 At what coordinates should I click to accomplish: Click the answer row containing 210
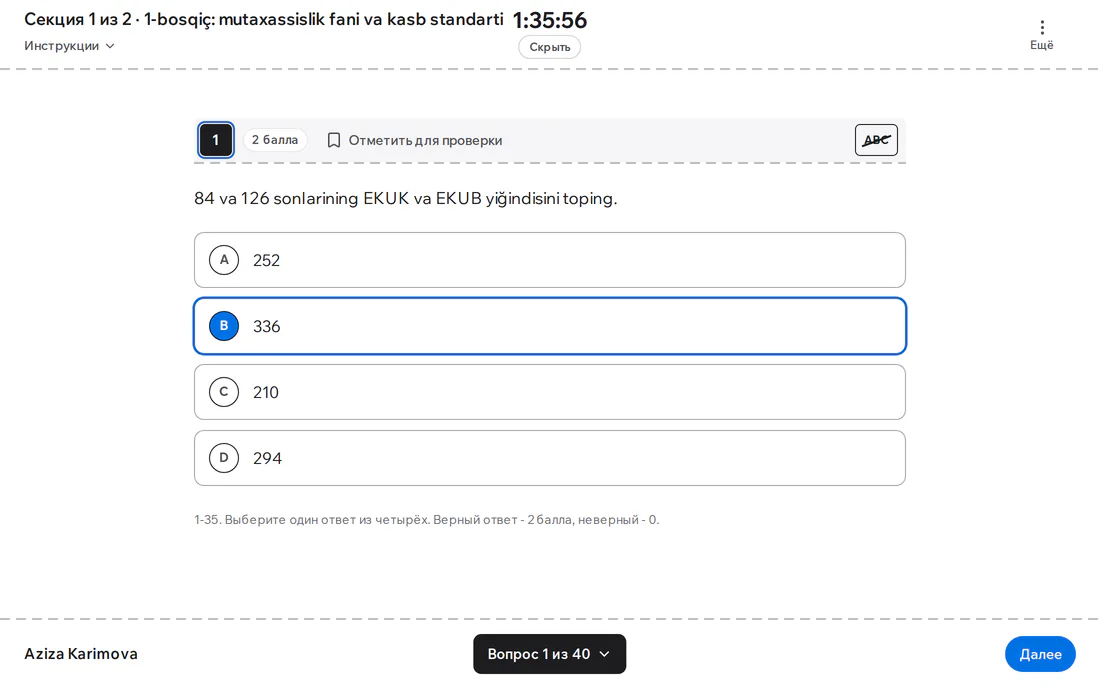[550, 392]
